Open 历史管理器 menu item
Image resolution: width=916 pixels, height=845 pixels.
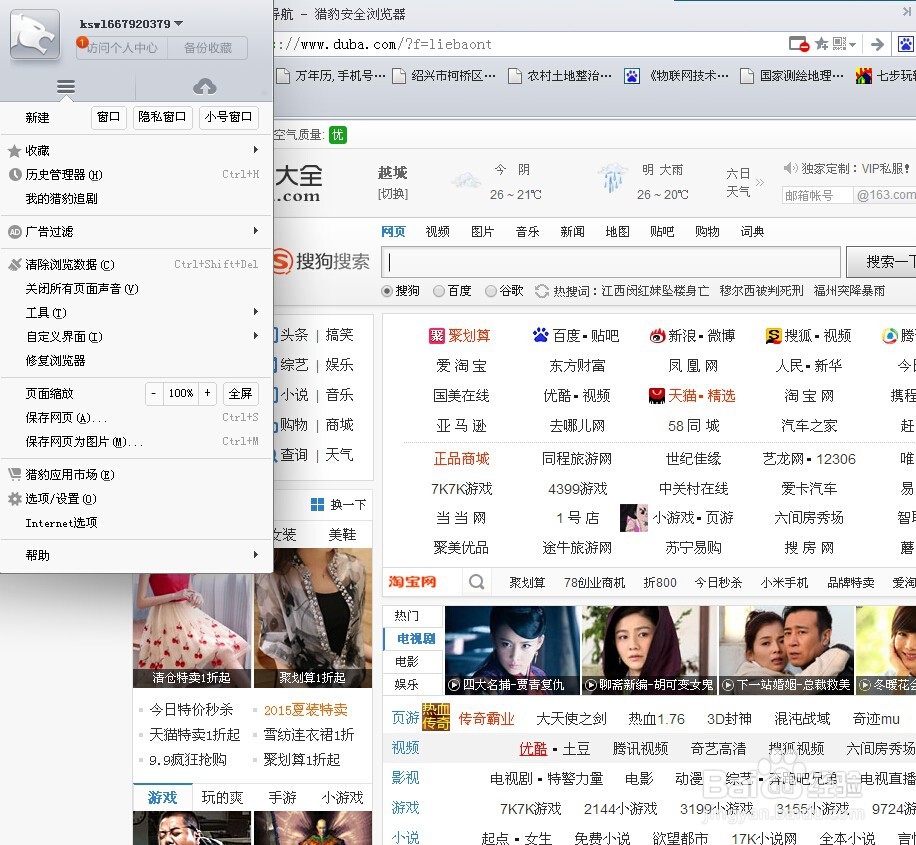click(x=136, y=174)
